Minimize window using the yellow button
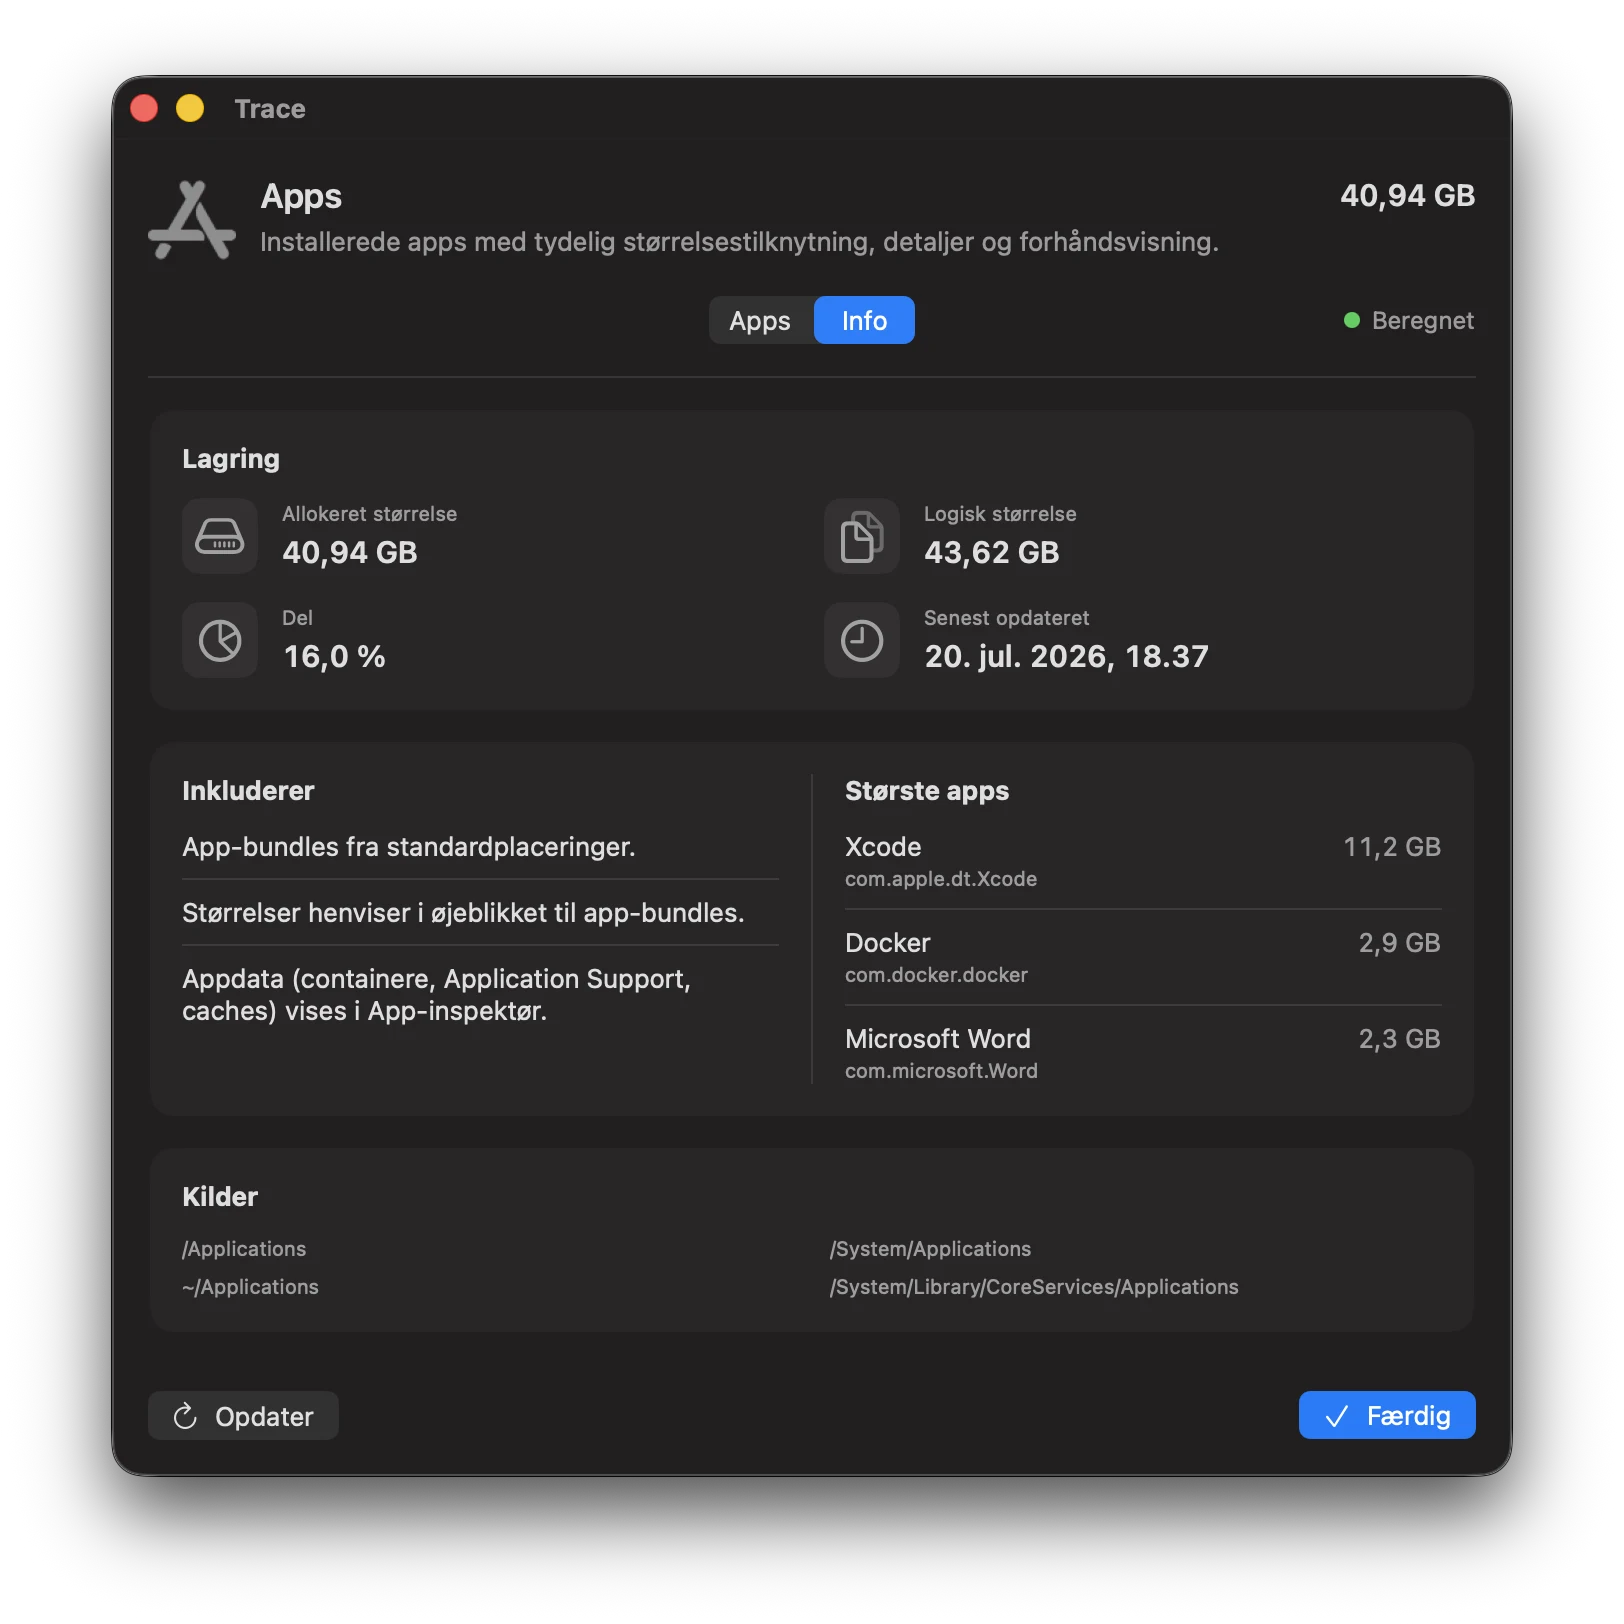The height and width of the screenshot is (1624, 1624). (190, 108)
